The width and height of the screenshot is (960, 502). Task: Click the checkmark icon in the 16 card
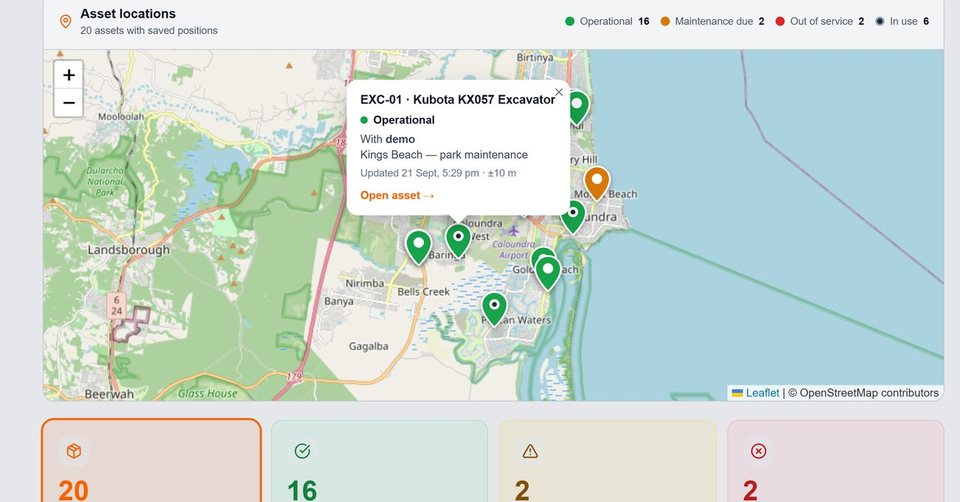coord(302,451)
